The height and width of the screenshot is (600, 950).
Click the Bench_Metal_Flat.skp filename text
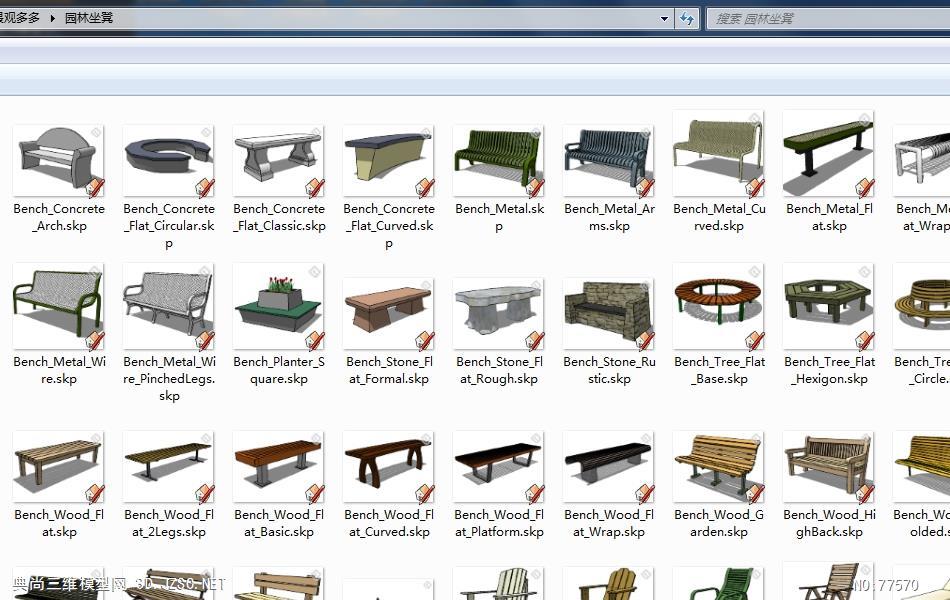tap(829, 217)
